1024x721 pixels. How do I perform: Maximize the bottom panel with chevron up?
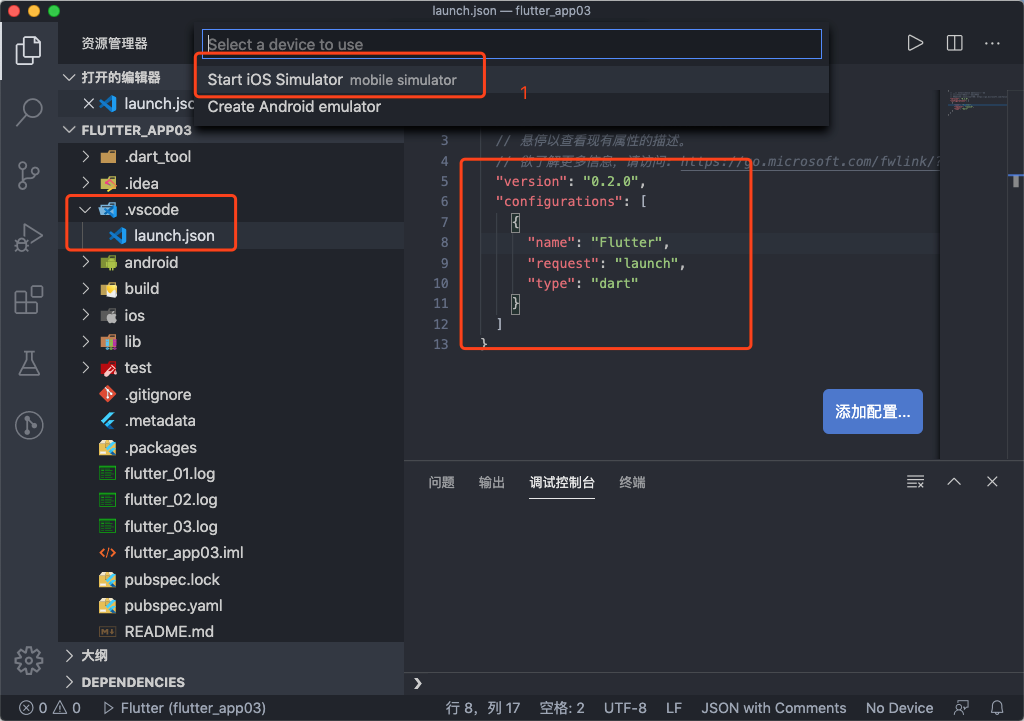pos(953,481)
